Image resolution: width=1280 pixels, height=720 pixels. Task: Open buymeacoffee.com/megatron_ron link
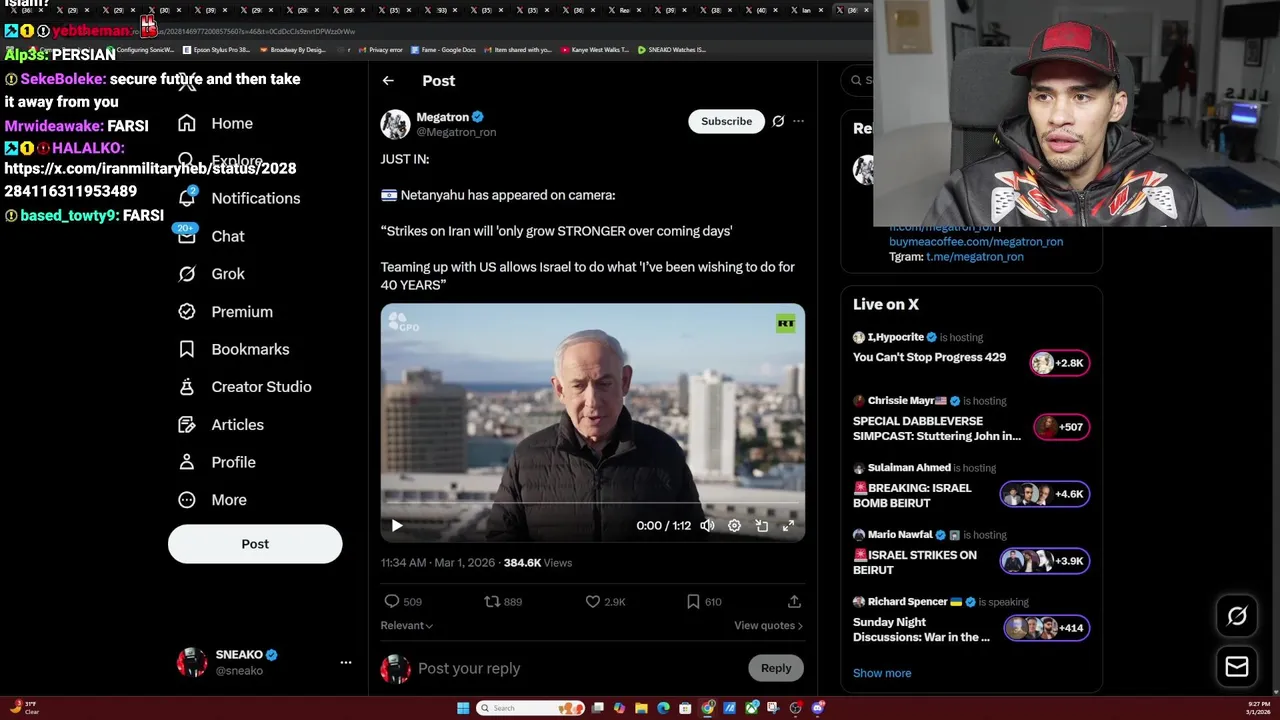pyautogui.click(x=976, y=241)
